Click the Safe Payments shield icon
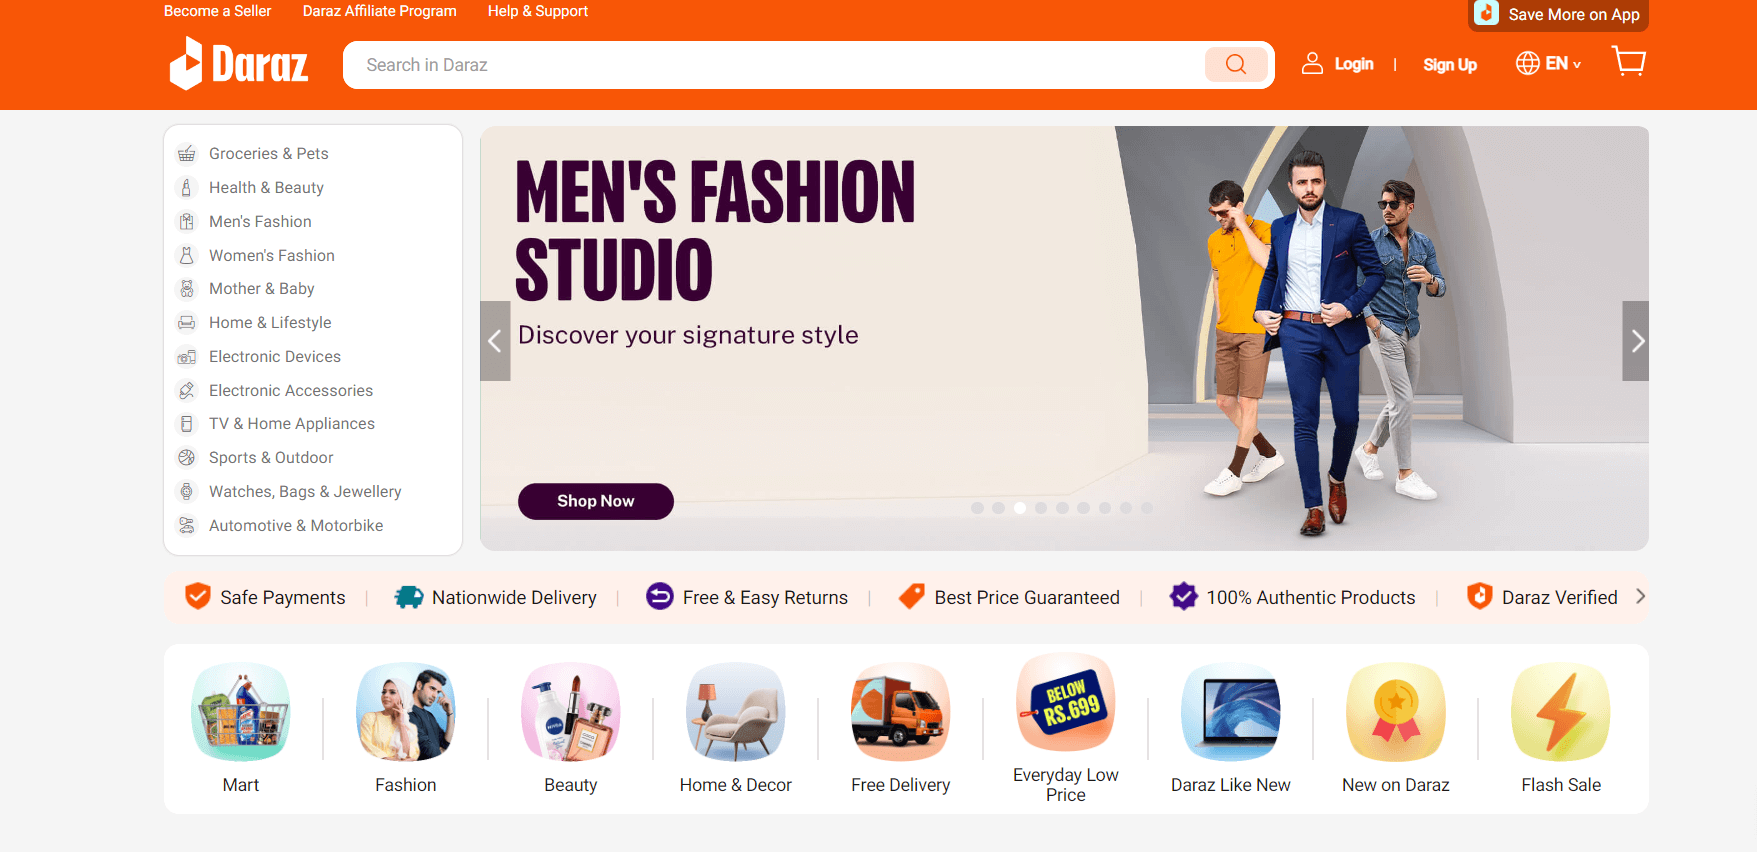 [198, 596]
